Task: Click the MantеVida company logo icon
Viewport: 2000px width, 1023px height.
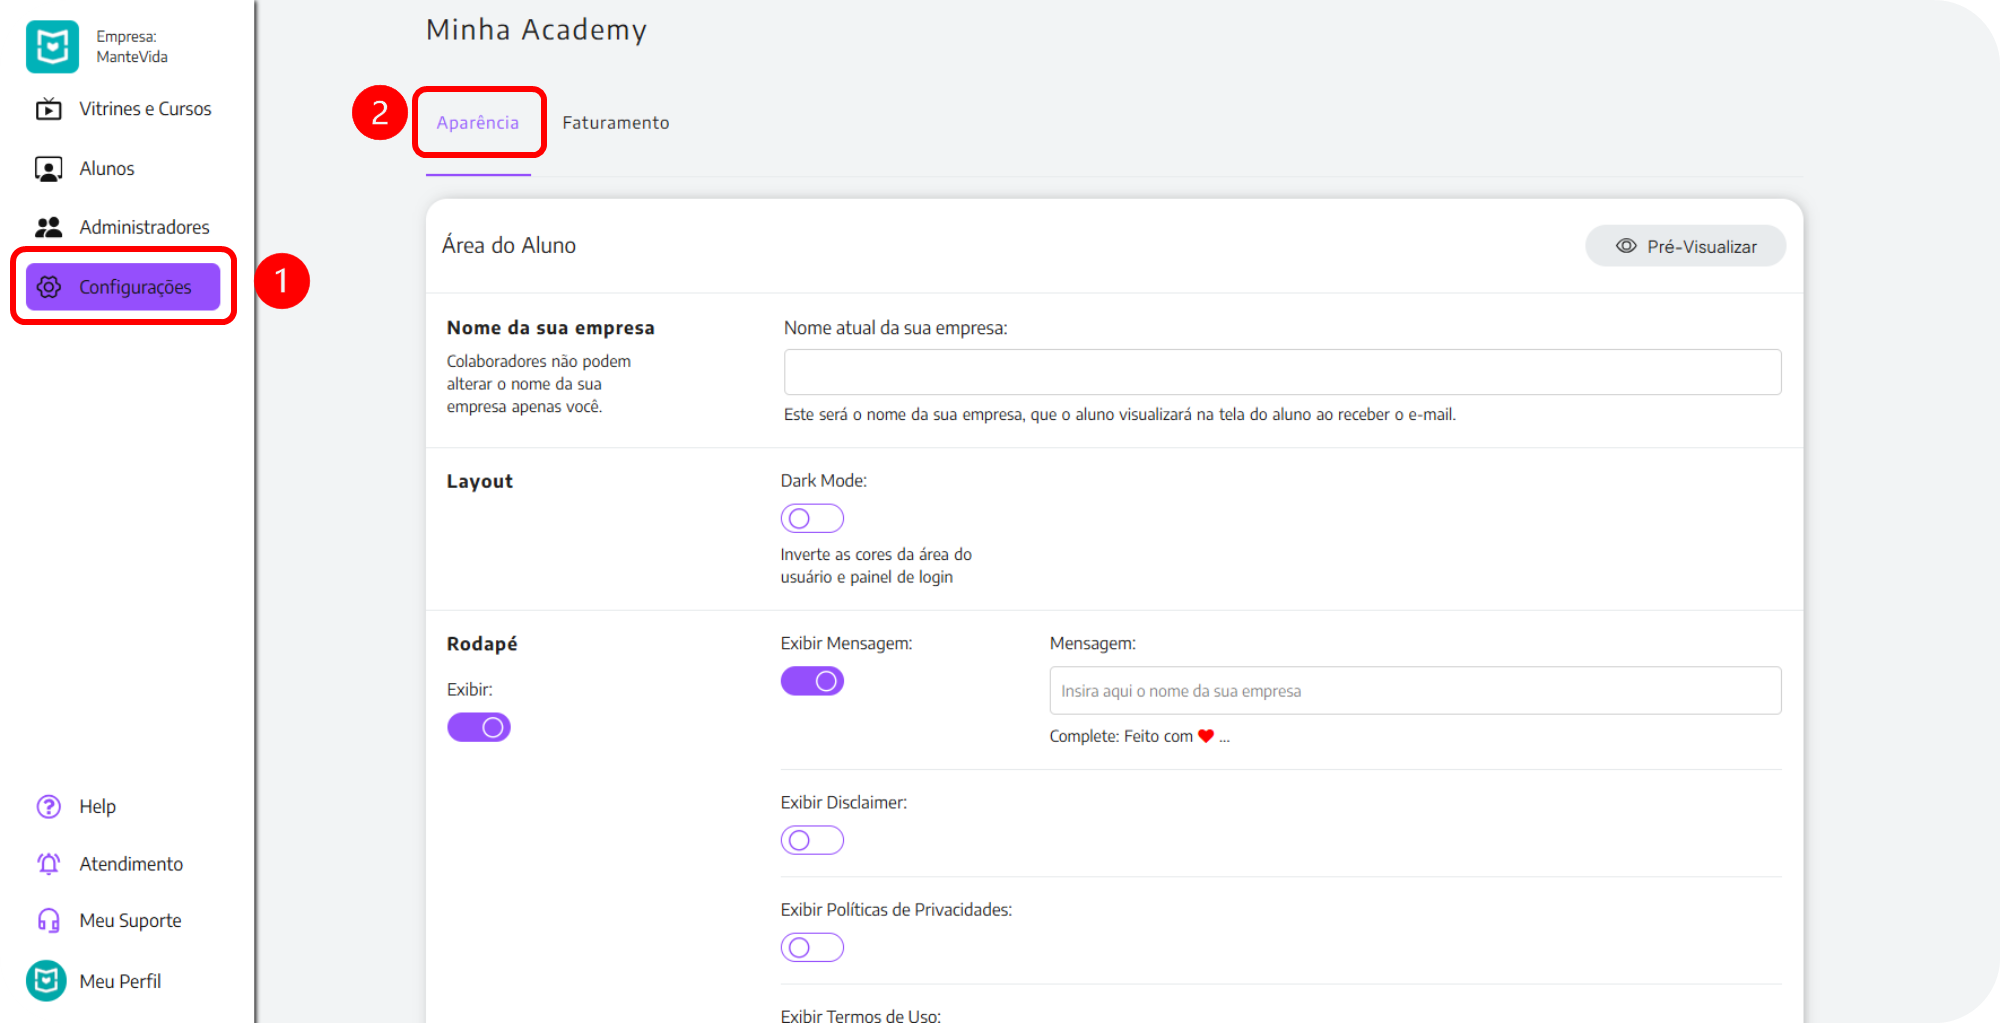Action: pos(52,47)
